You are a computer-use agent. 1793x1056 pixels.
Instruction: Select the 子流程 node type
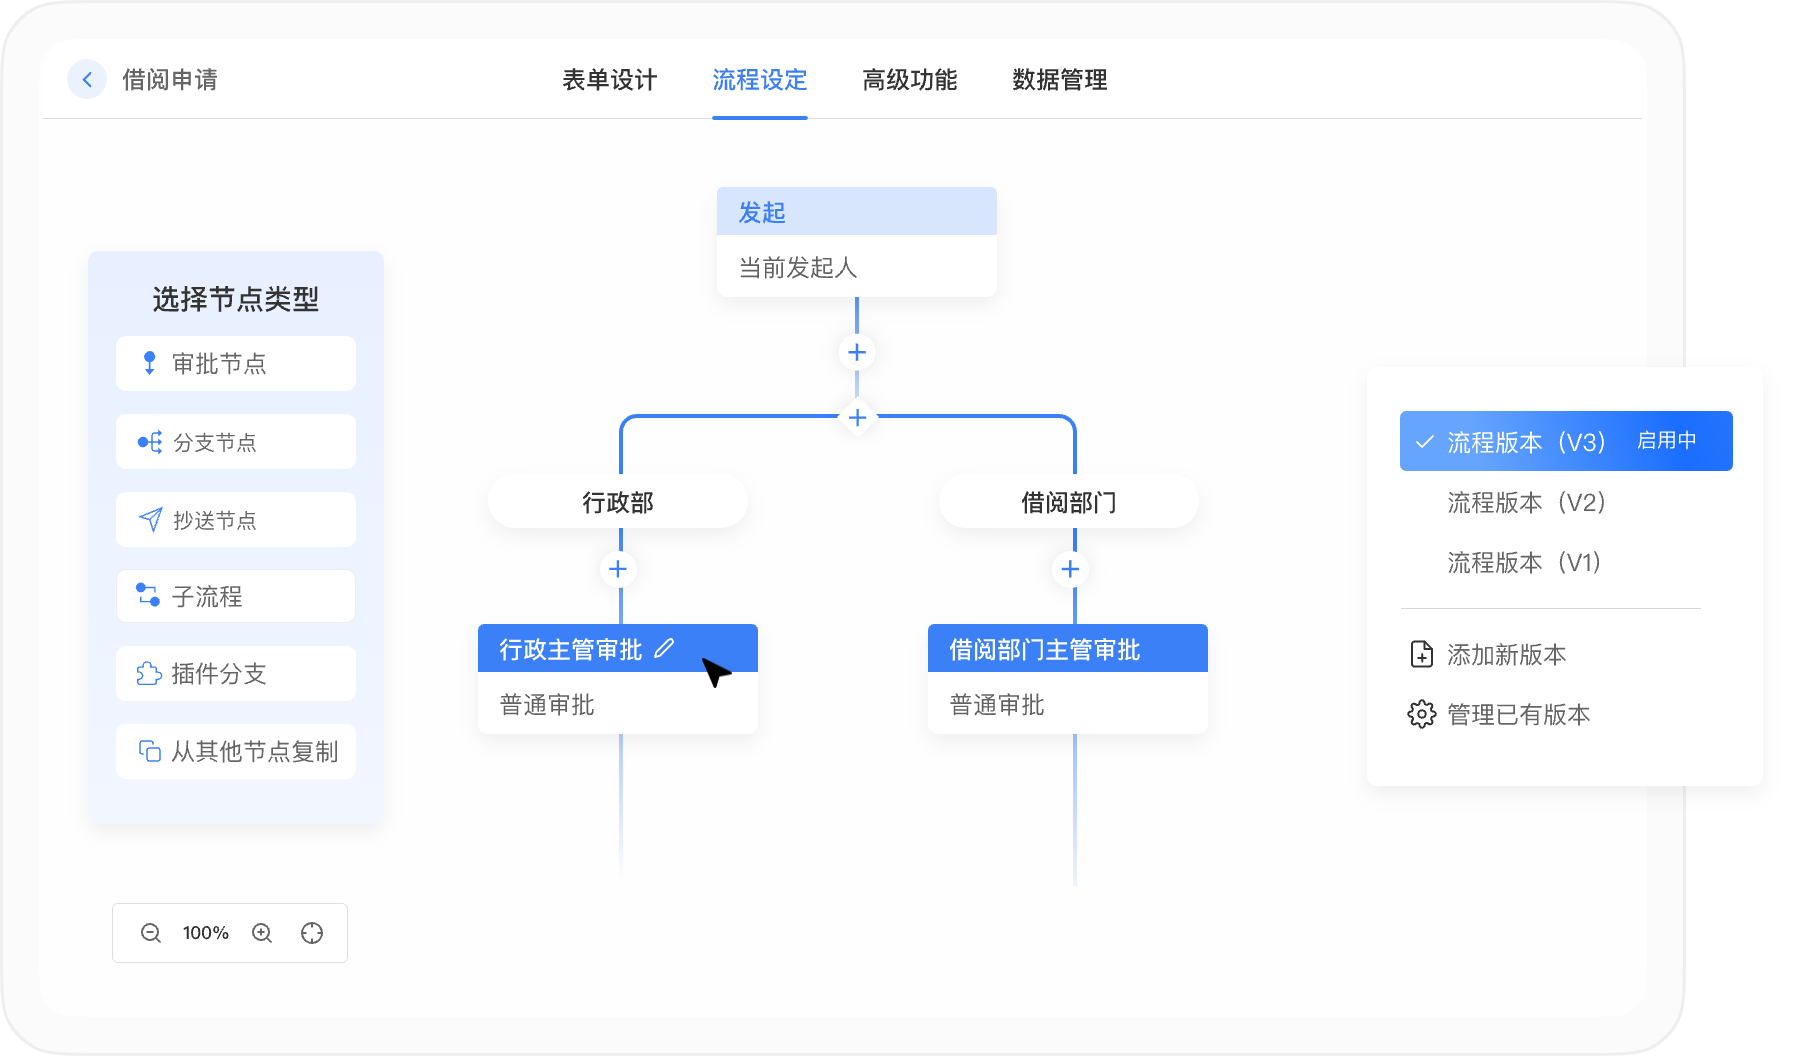coord(236,596)
